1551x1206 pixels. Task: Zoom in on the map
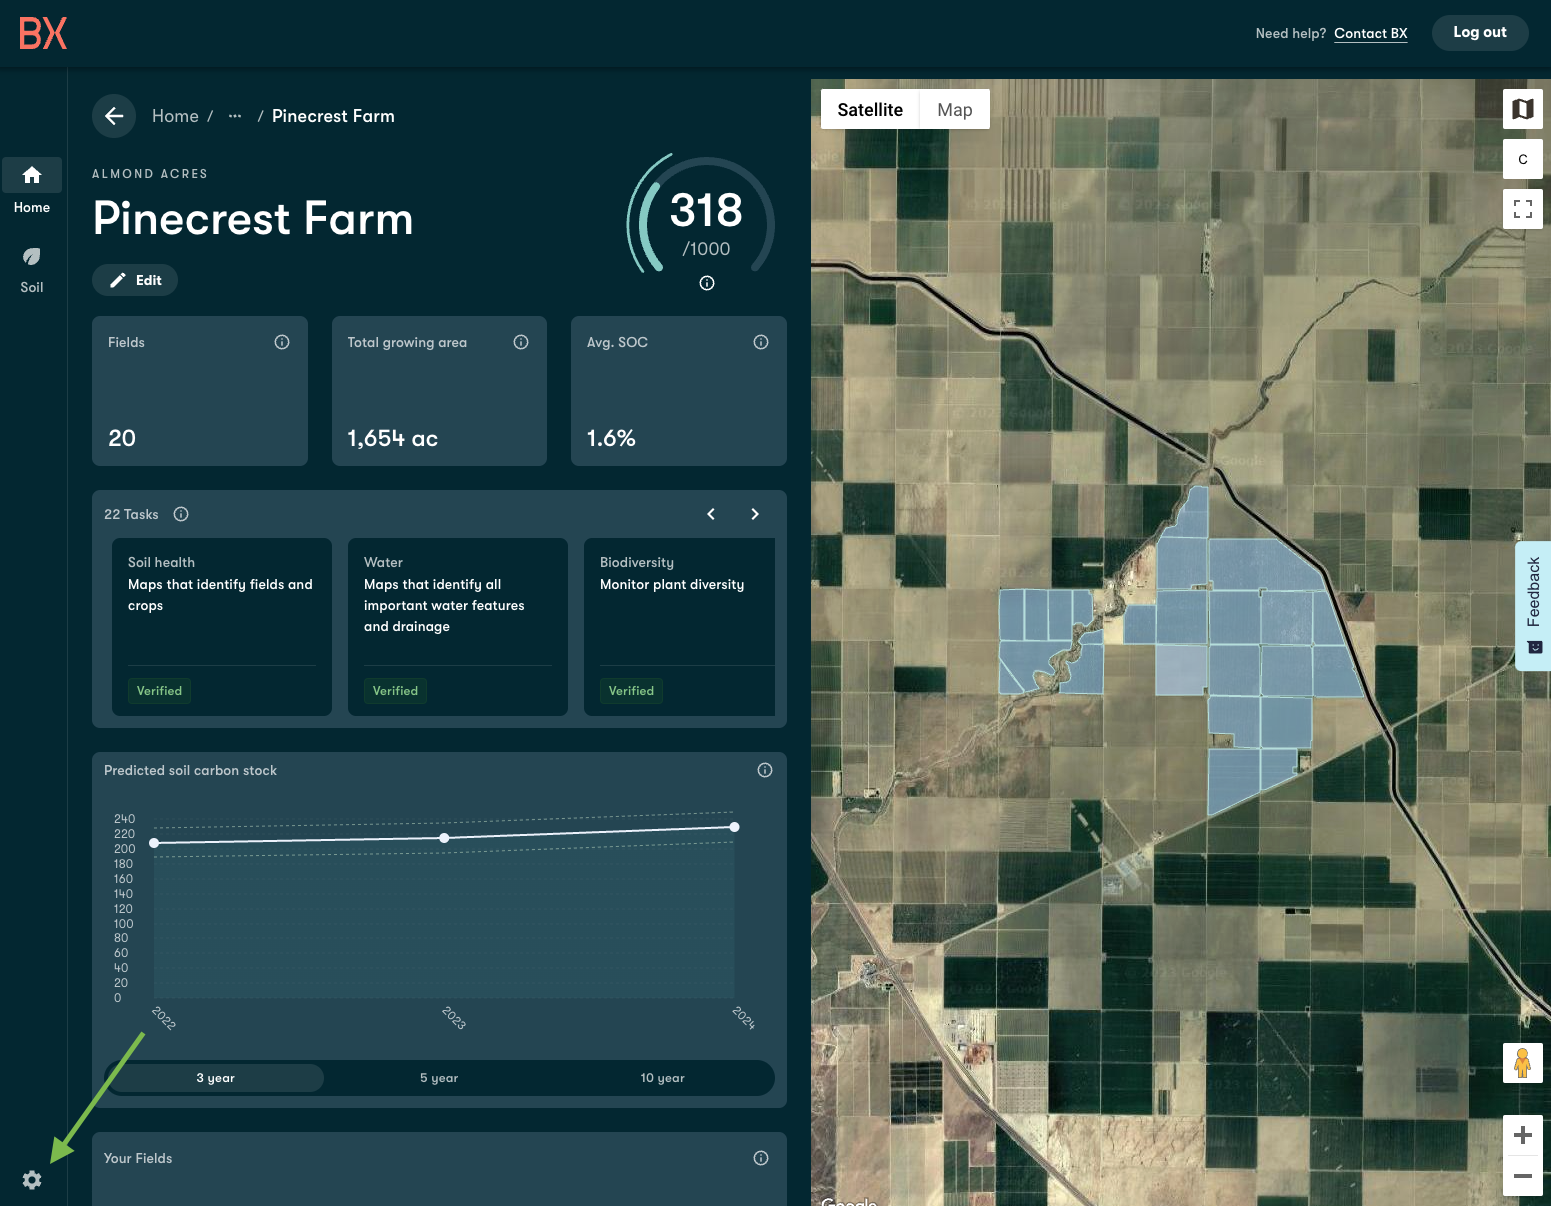(1522, 1135)
